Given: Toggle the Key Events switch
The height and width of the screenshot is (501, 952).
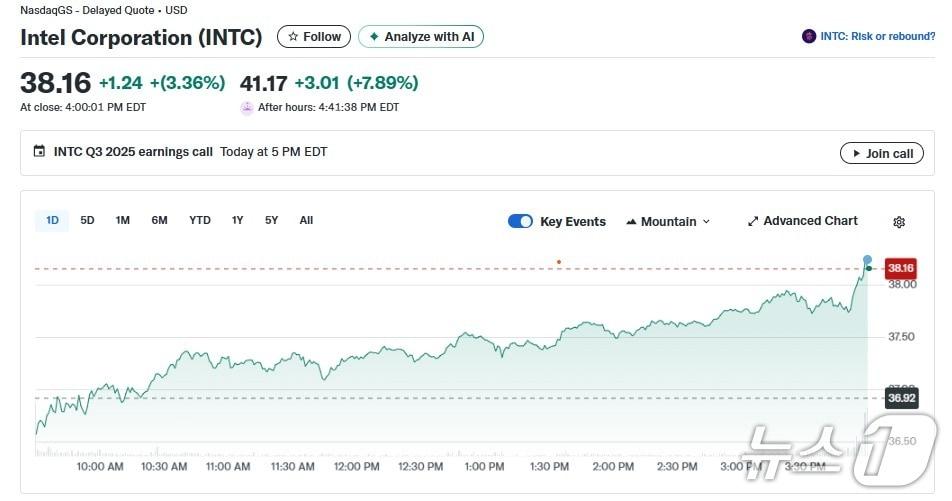Looking at the screenshot, I should point(520,221).
